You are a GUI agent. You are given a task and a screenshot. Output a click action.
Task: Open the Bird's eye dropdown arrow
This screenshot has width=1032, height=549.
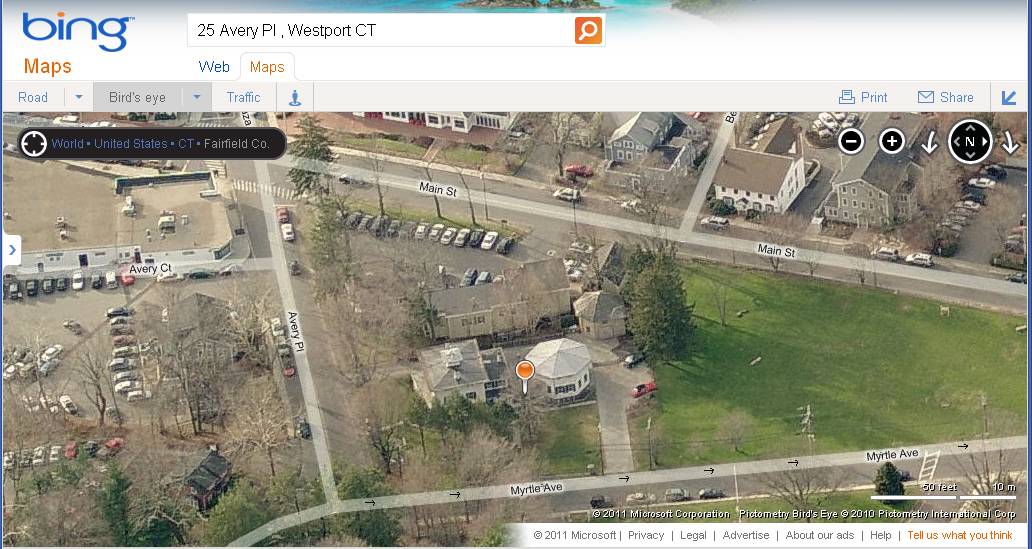197,97
